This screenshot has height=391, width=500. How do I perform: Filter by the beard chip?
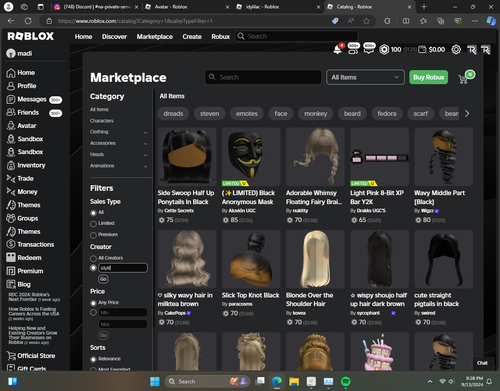tap(352, 114)
